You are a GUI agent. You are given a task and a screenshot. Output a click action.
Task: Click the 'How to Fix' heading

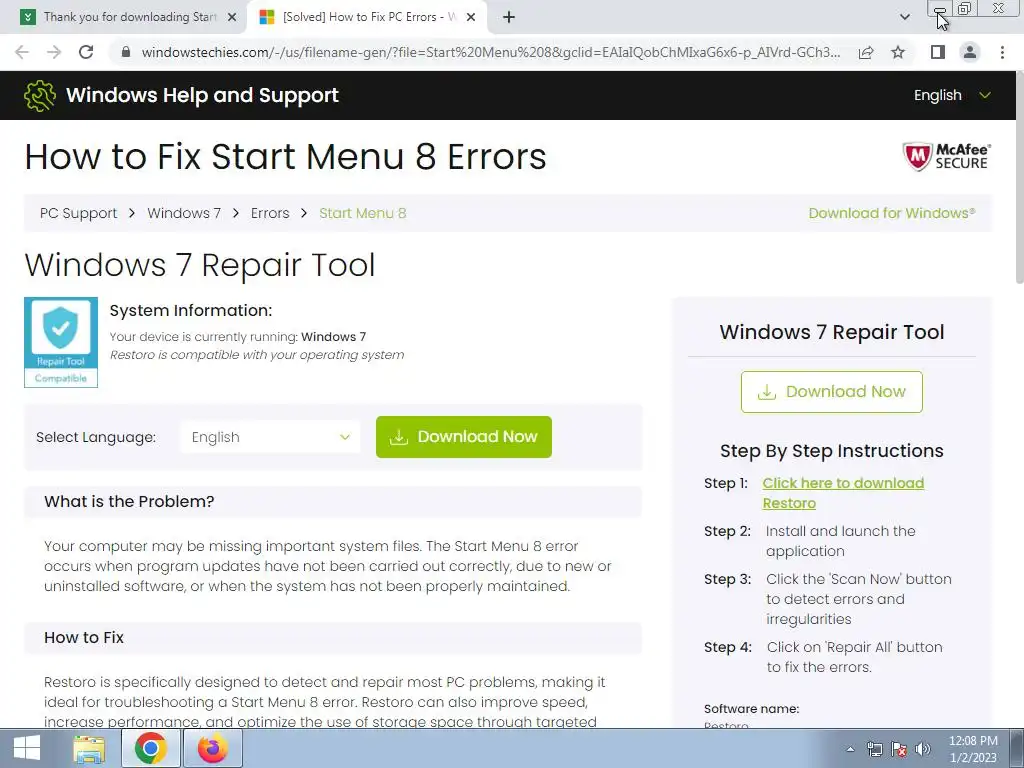[84, 637]
